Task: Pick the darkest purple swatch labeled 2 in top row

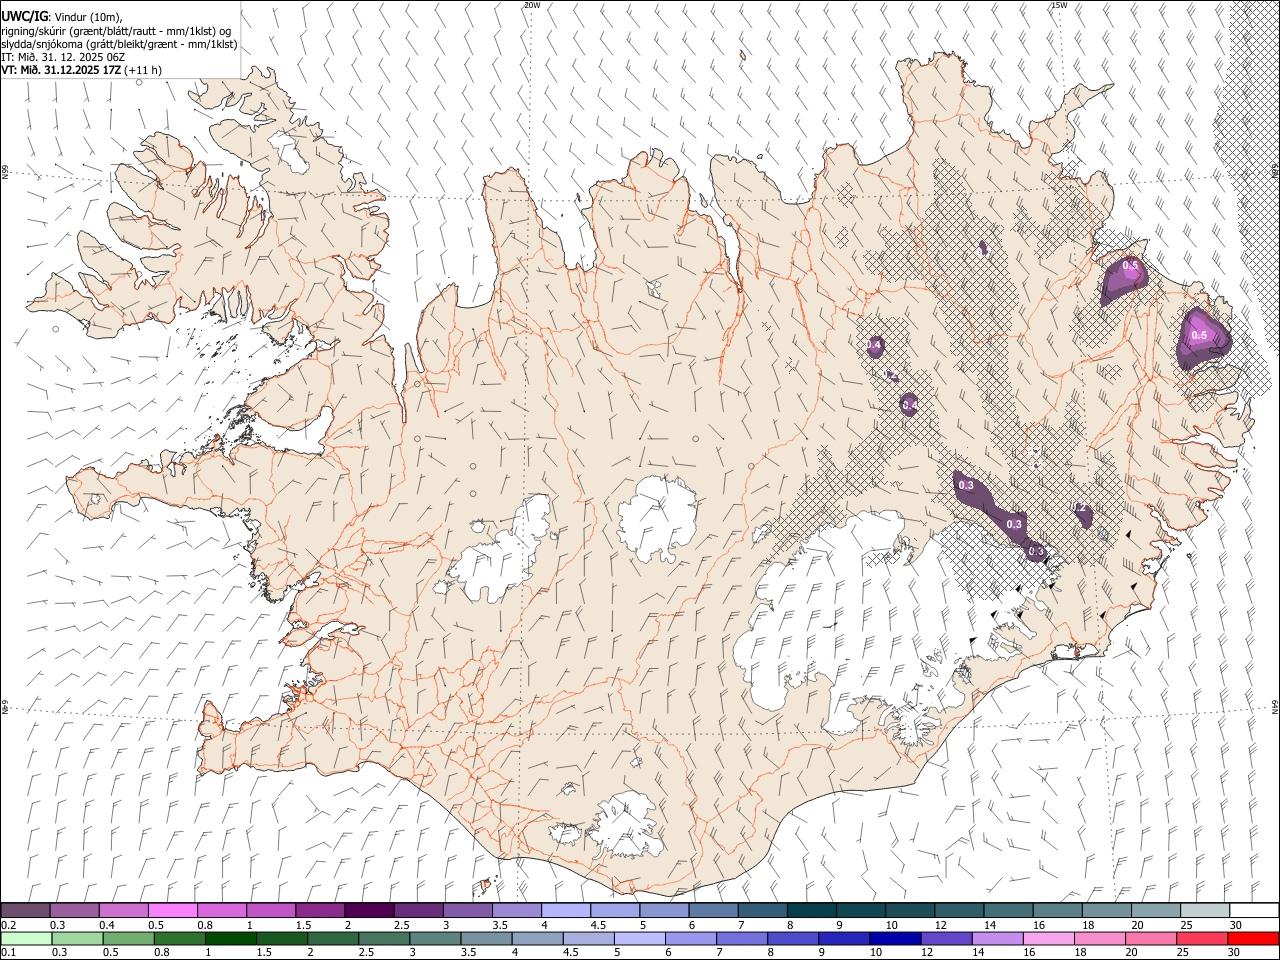Action: point(369,911)
